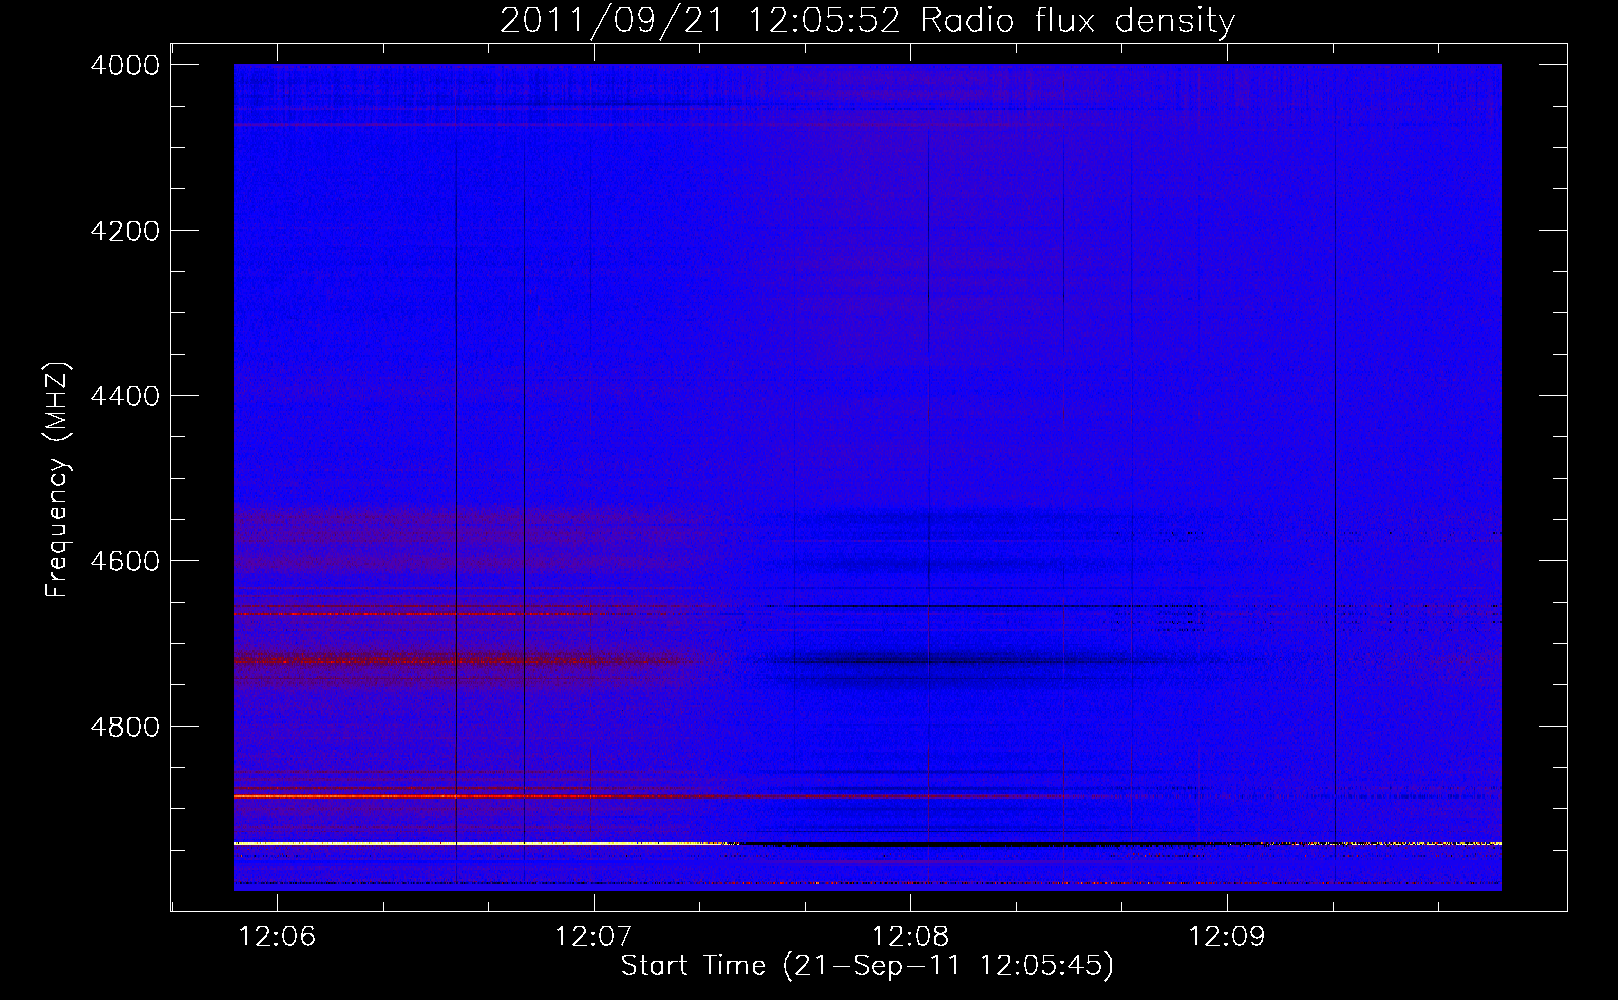Screen dimensions: 1618x1000
Task: Click the 12:07 time axis label
Action: pyautogui.click(x=594, y=937)
